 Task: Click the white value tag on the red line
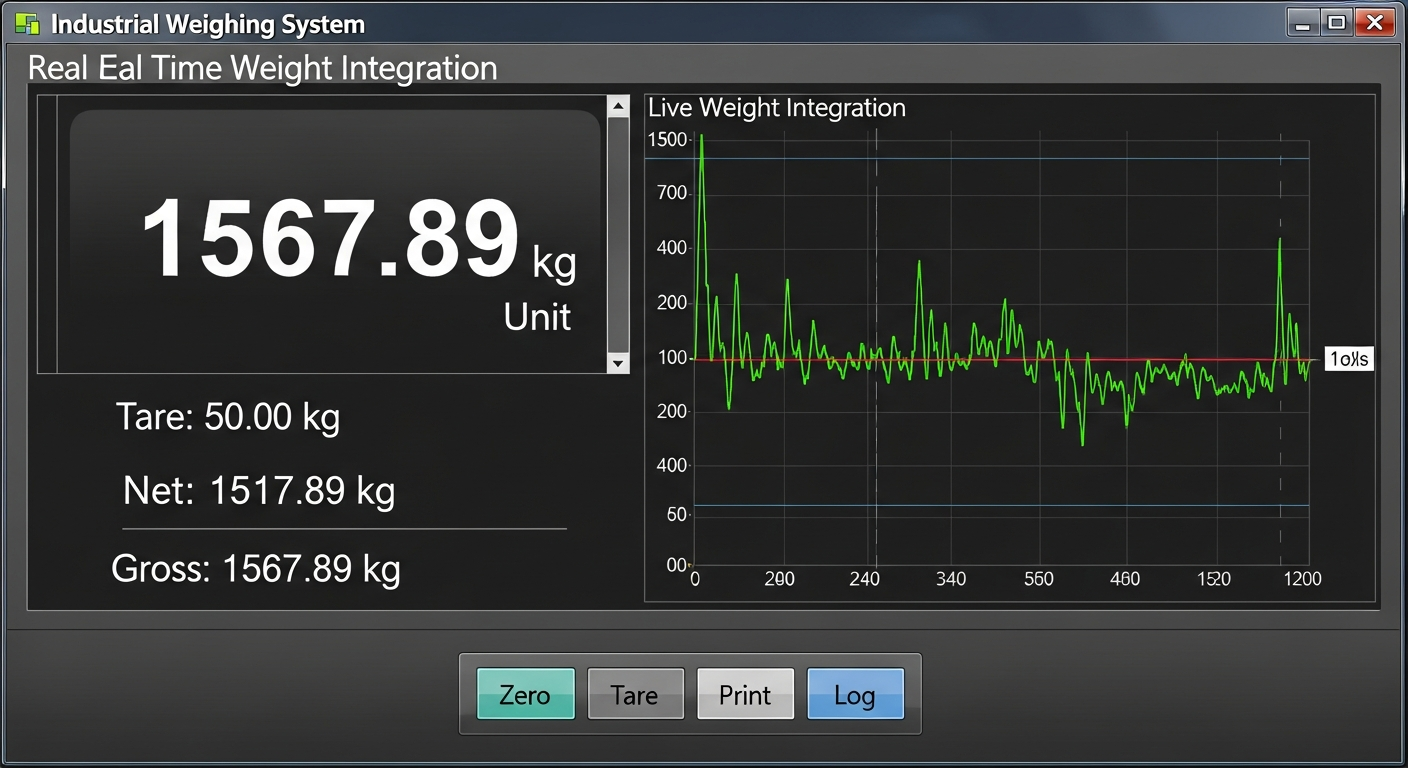(x=1349, y=359)
